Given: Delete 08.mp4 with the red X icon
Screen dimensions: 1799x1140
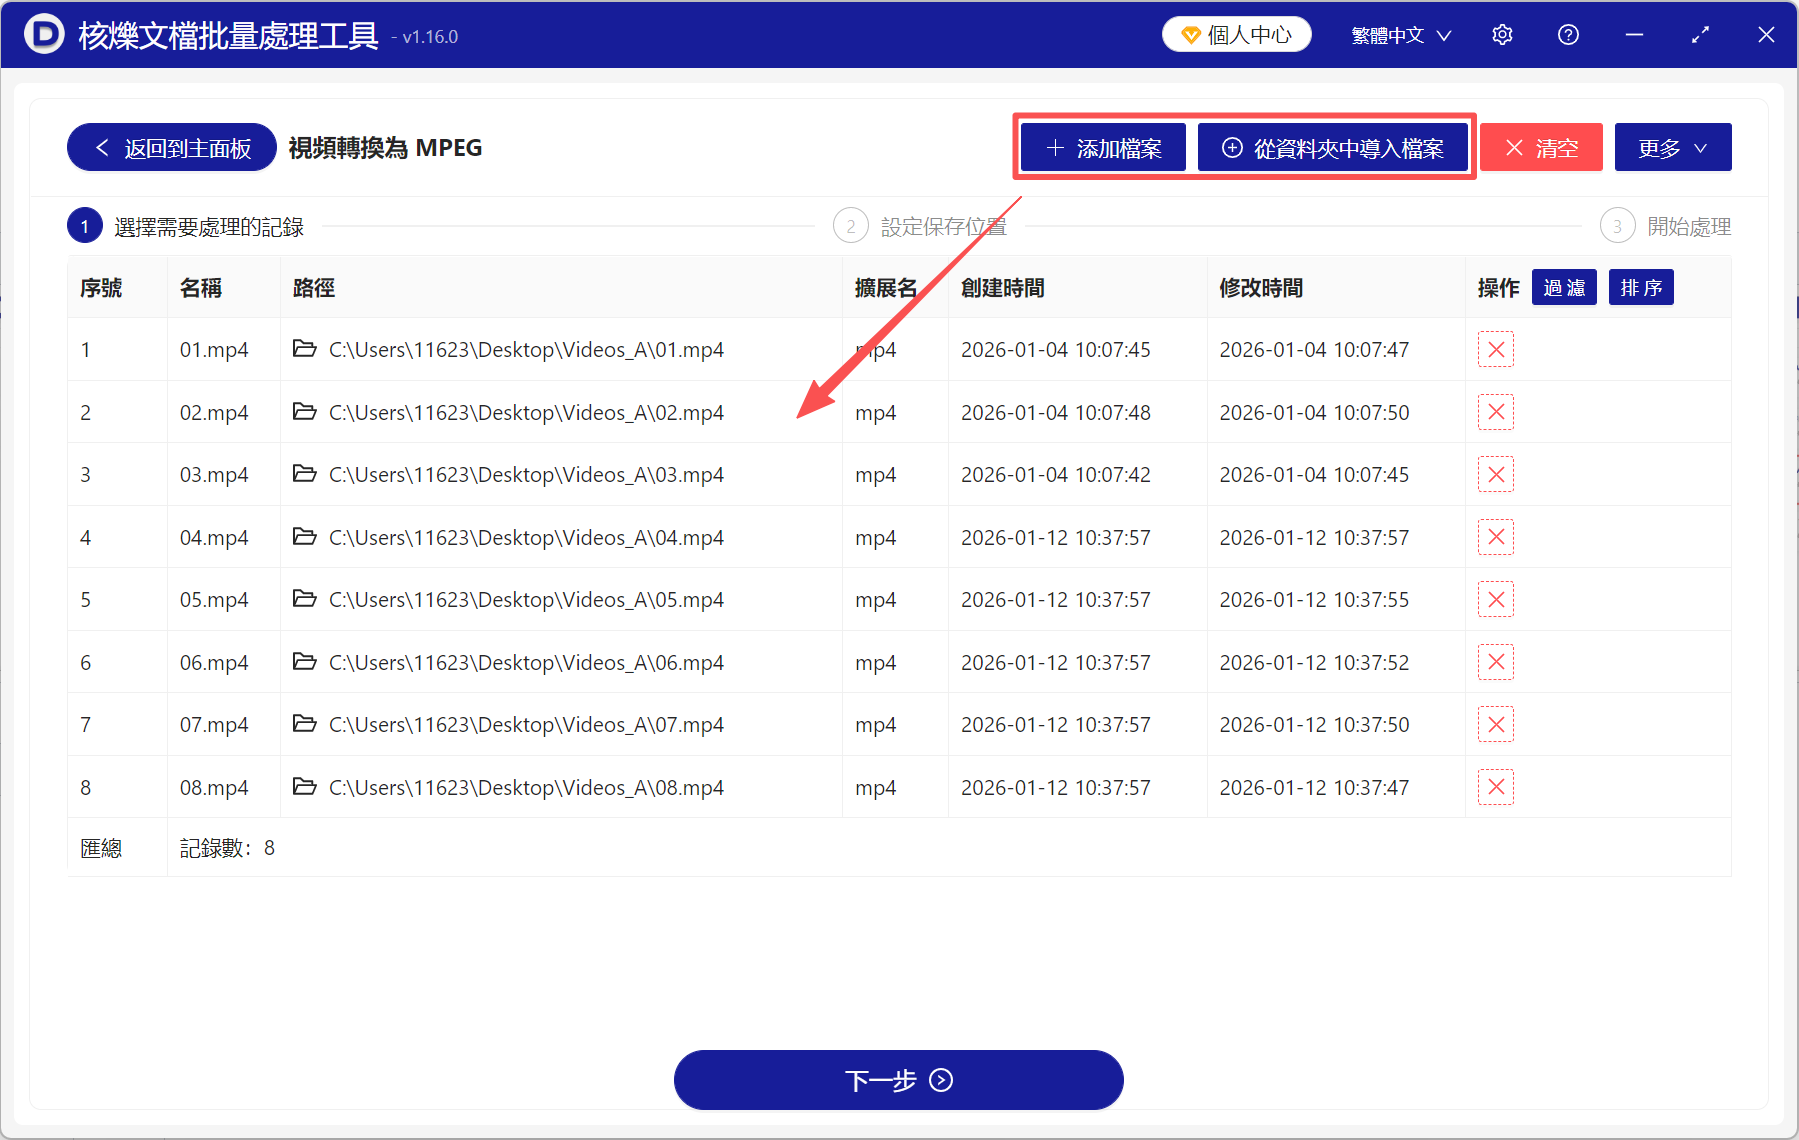Looking at the screenshot, I should pos(1495,787).
